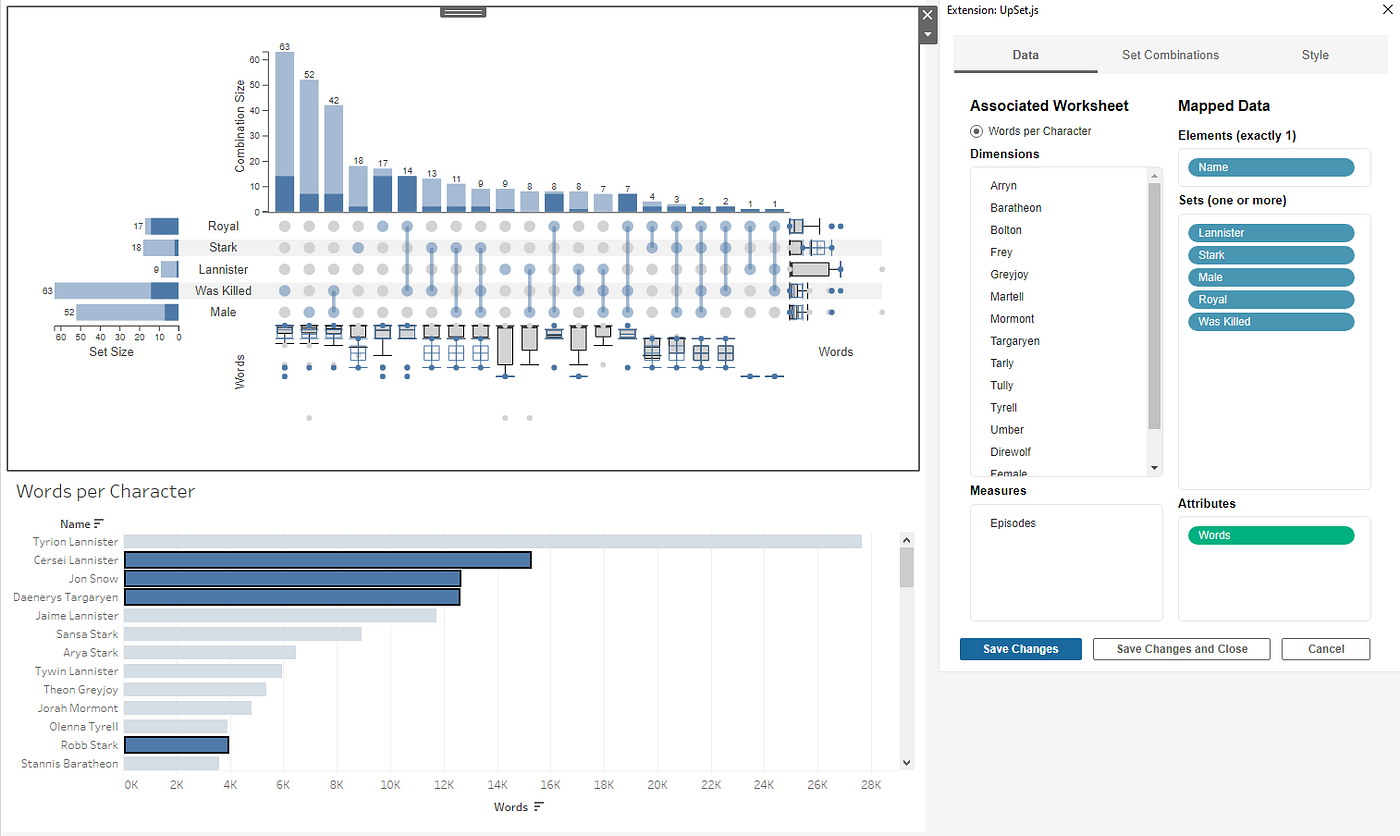1400x836 pixels.
Task: Click the dashboard object grip handle at top
Action: 462,11
